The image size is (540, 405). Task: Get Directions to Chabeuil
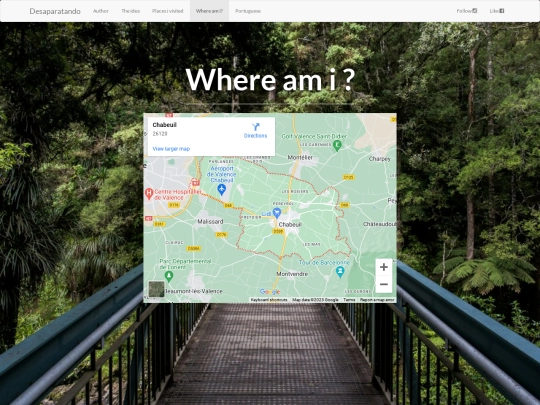(x=256, y=131)
